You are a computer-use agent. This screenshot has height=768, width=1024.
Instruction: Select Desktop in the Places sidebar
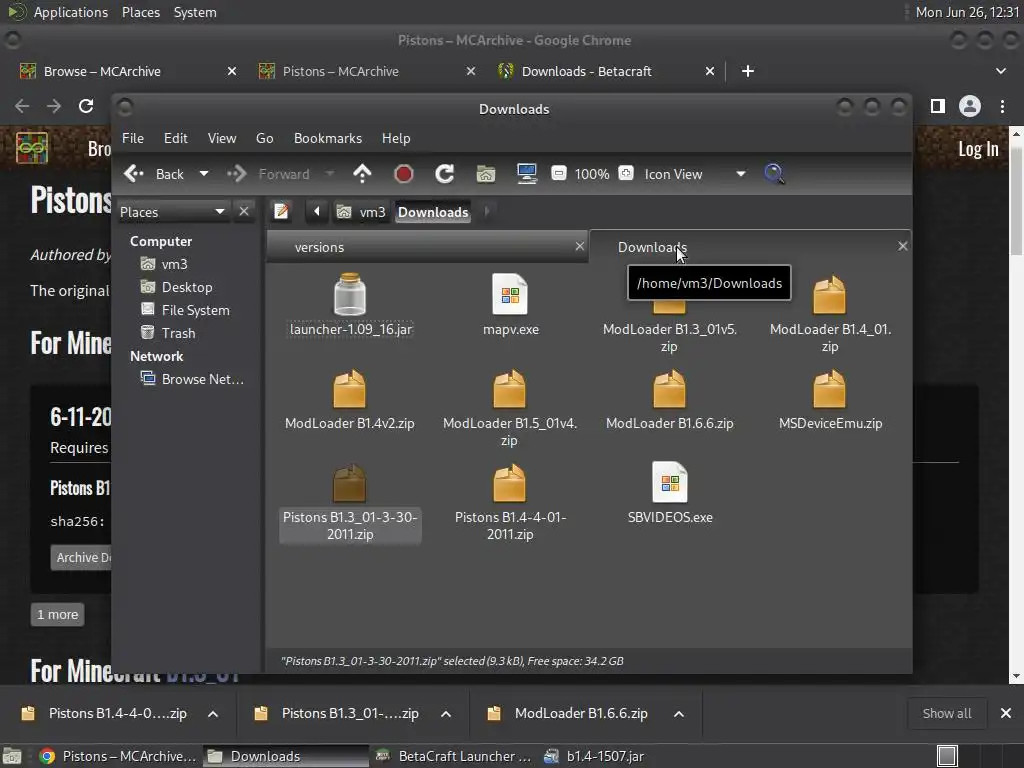tap(187, 287)
